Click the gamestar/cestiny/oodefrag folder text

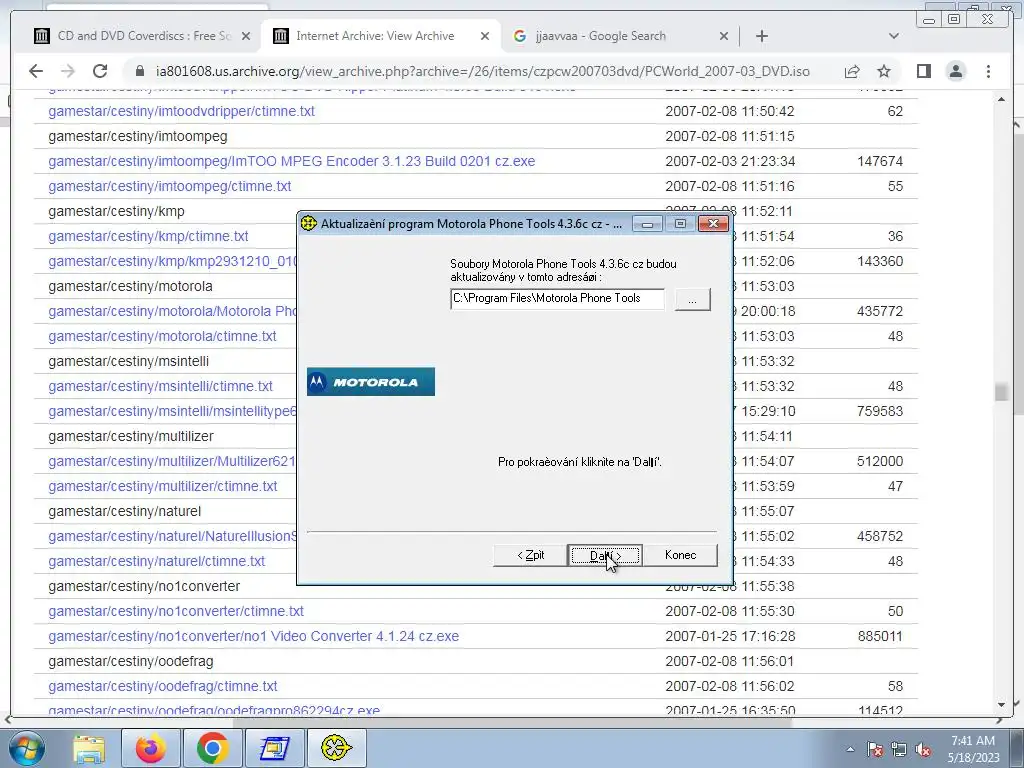point(131,662)
